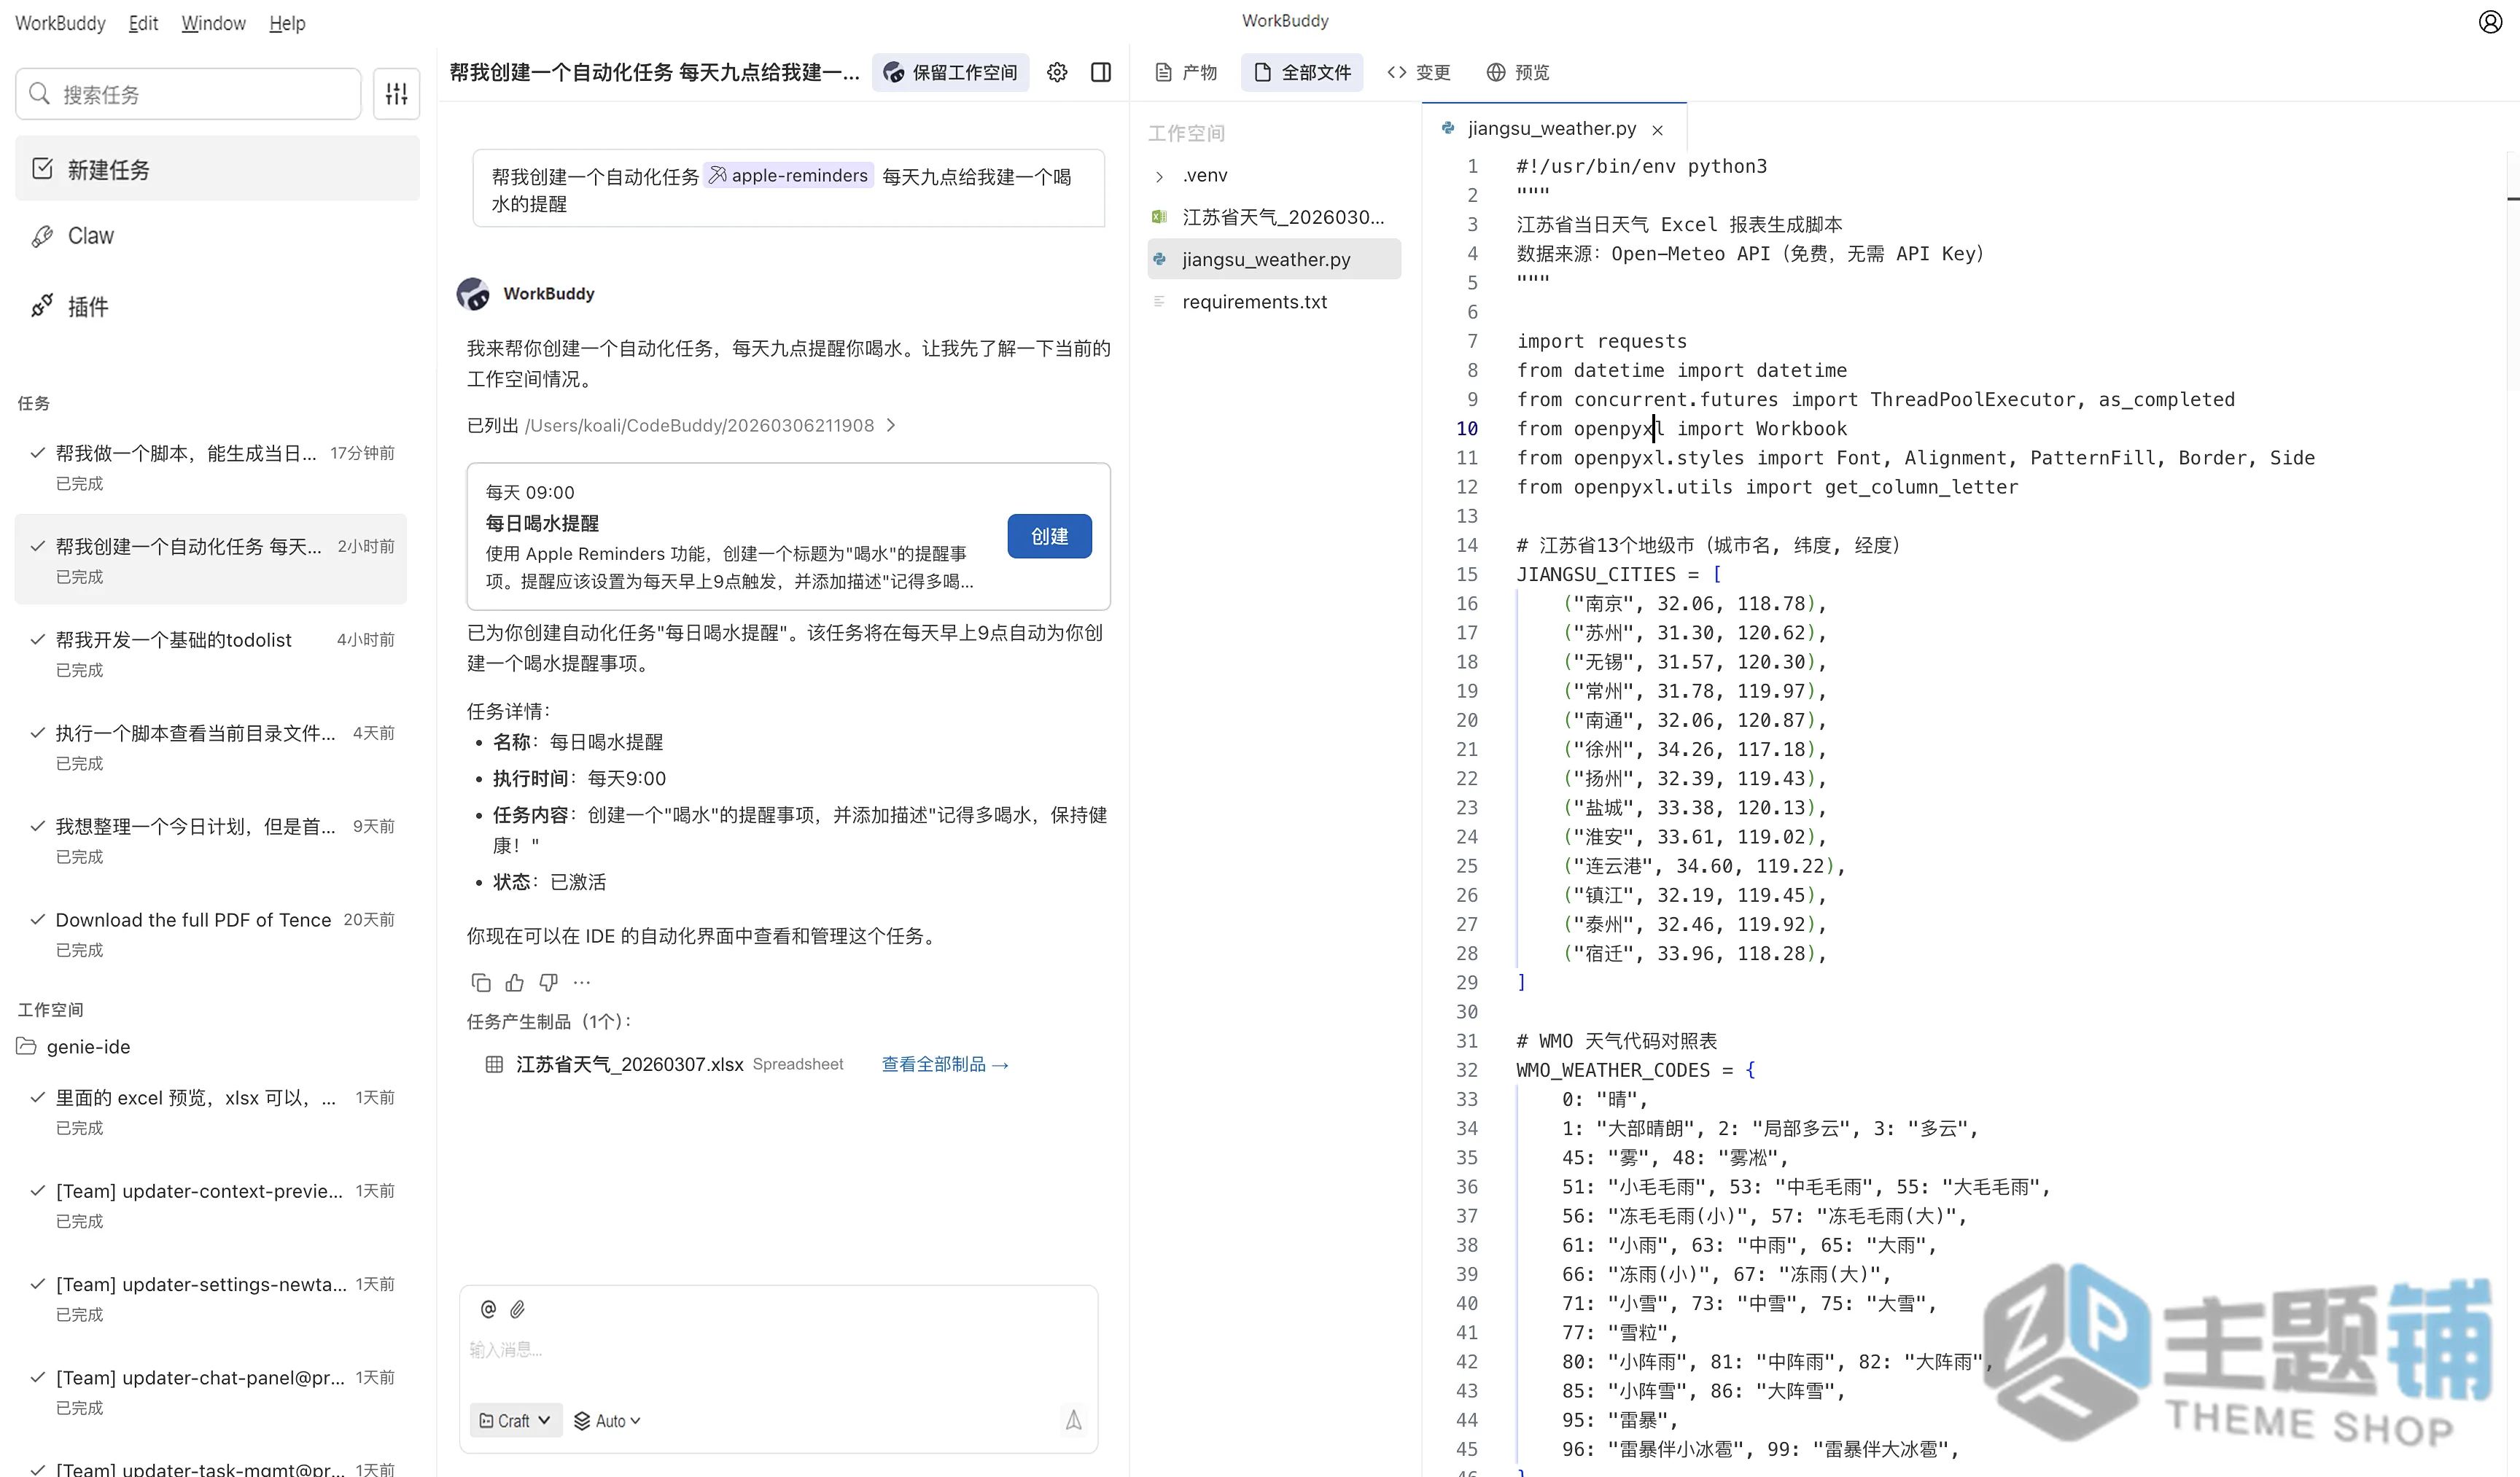
Task: Open task Download the full PDF of Tence
Action: tap(210, 934)
